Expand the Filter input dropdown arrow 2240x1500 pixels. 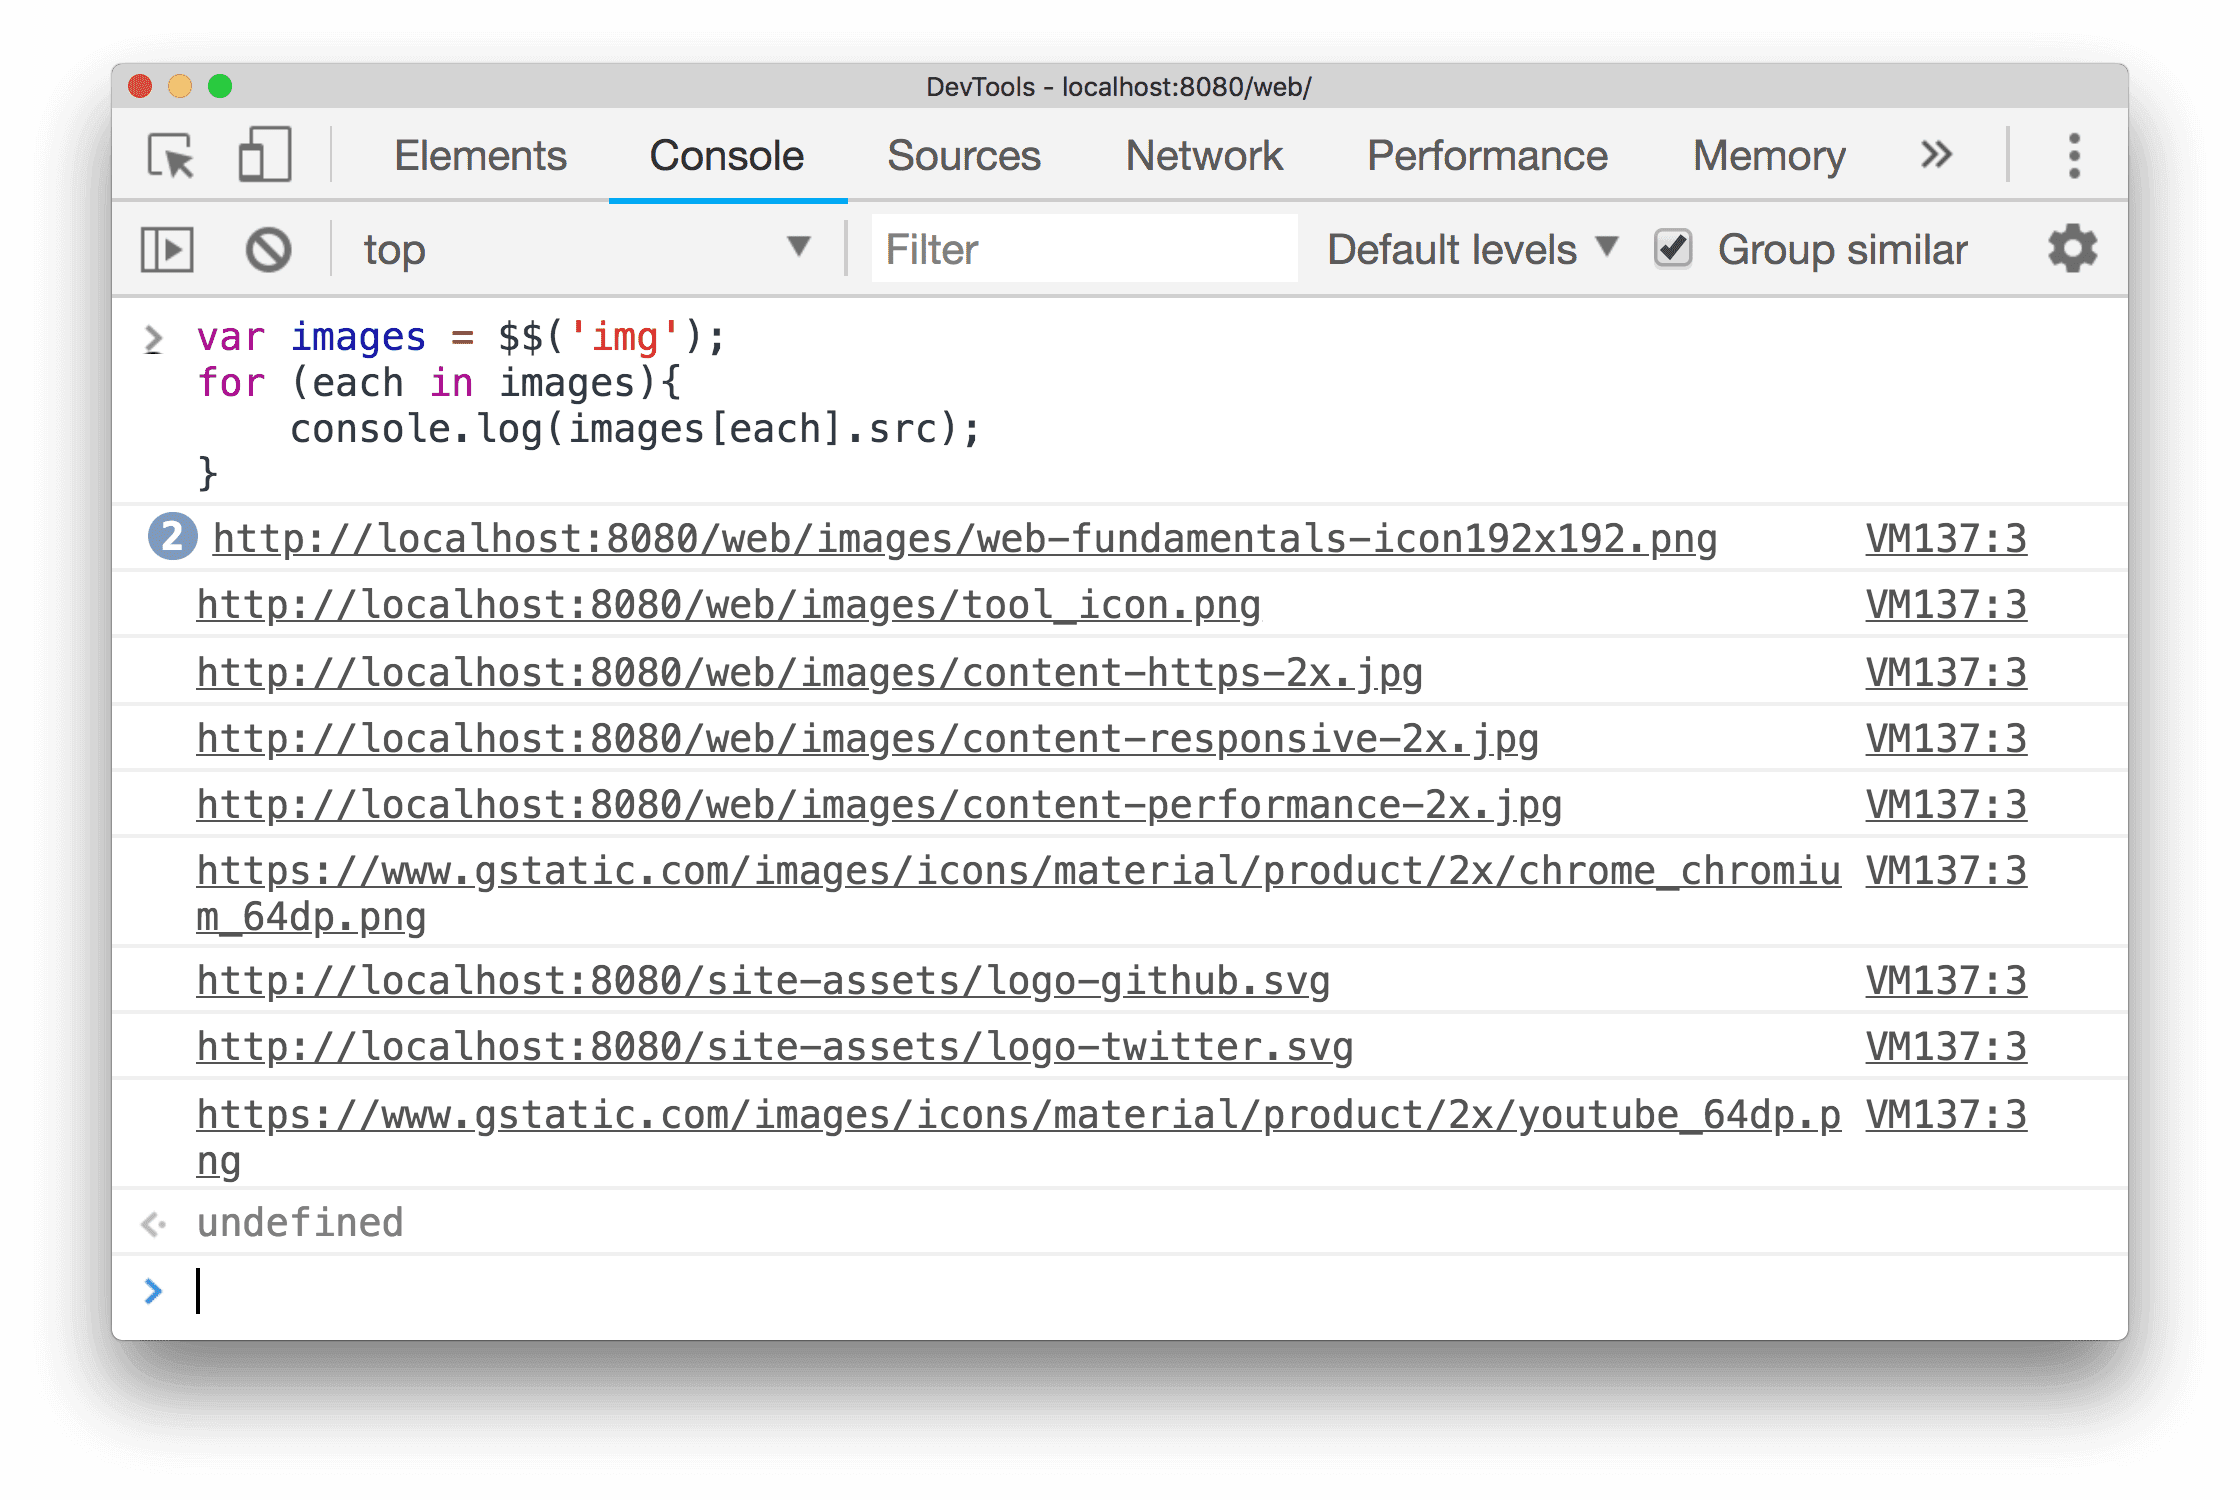799,251
